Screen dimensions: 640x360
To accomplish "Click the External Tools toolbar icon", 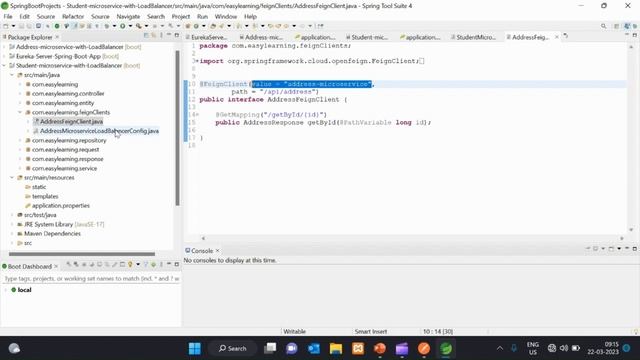I will 139,26.
